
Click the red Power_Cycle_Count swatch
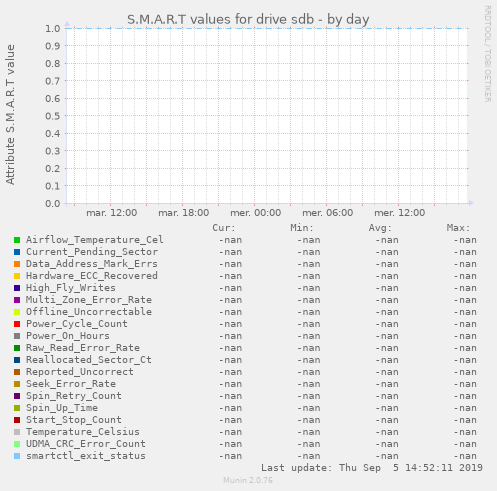17,324
